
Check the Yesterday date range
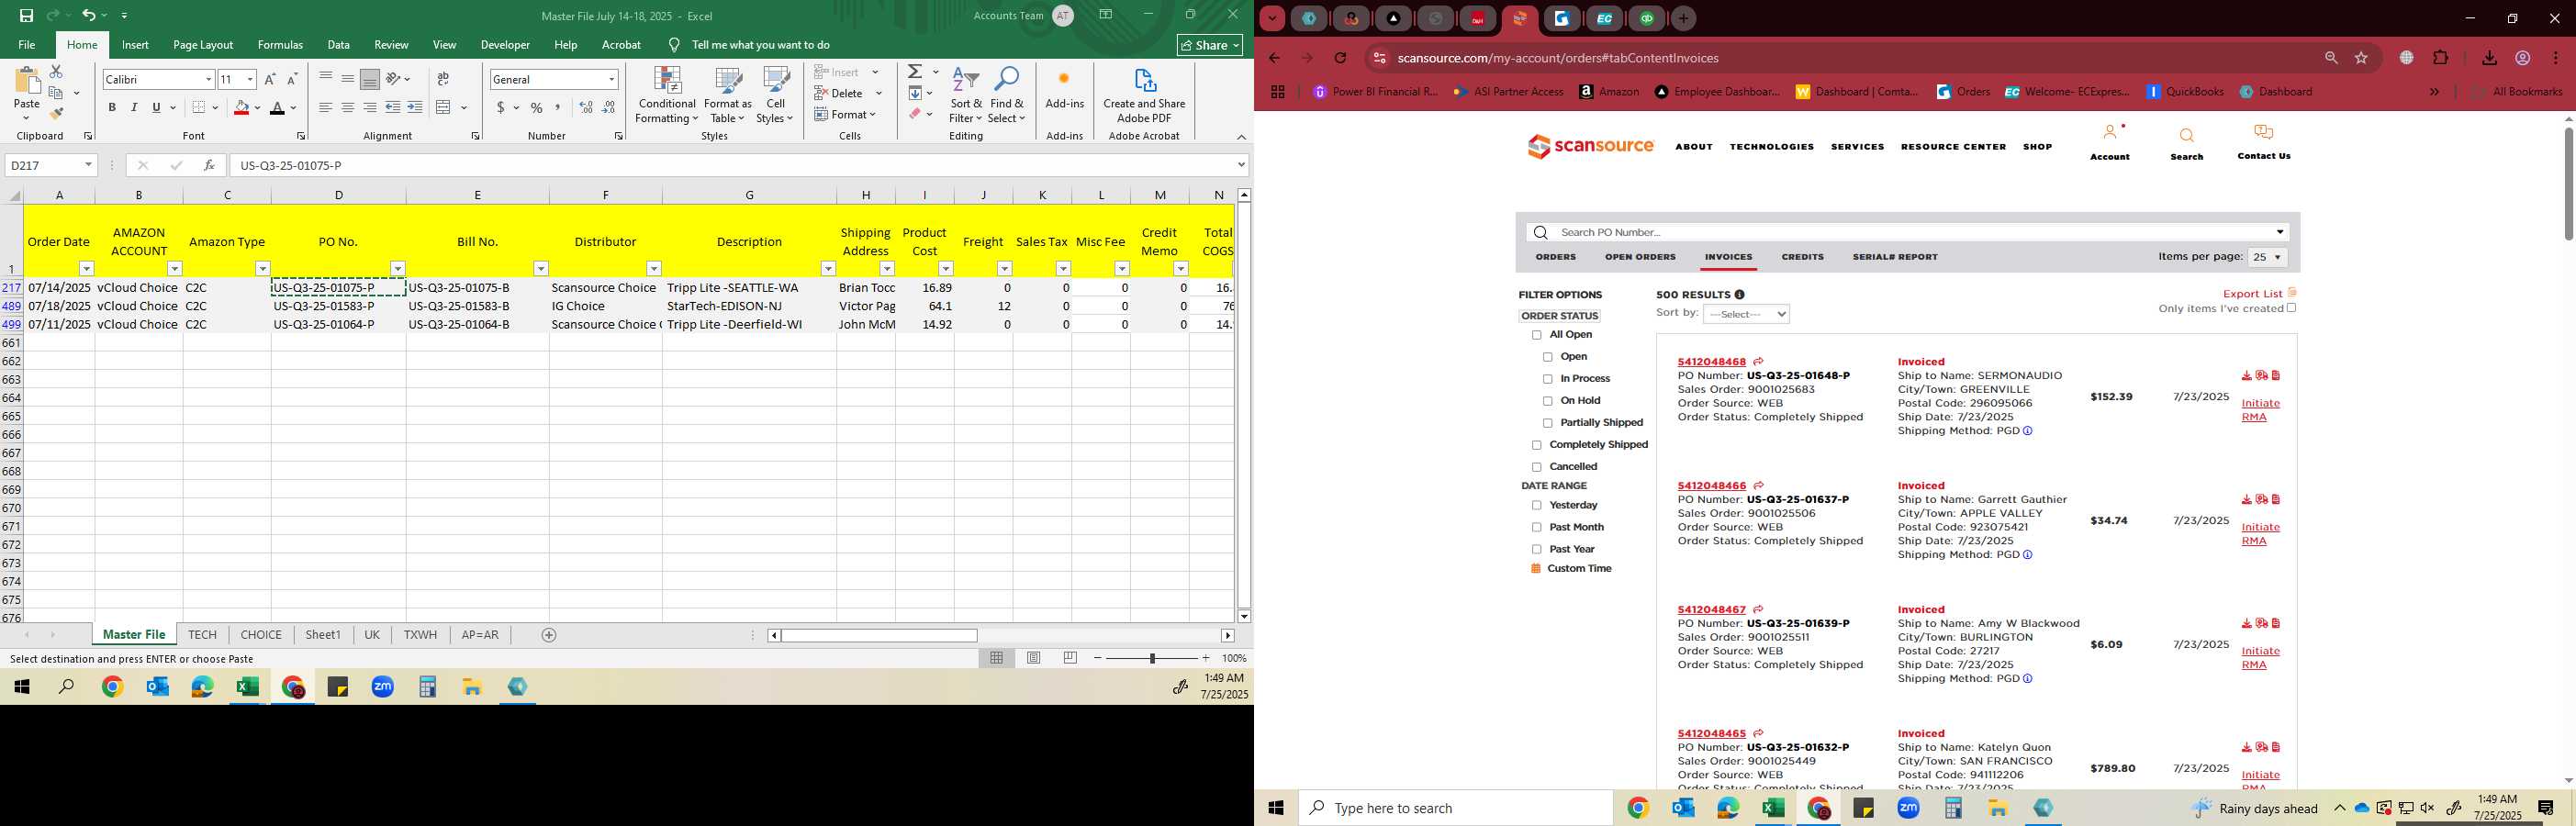(1537, 506)
